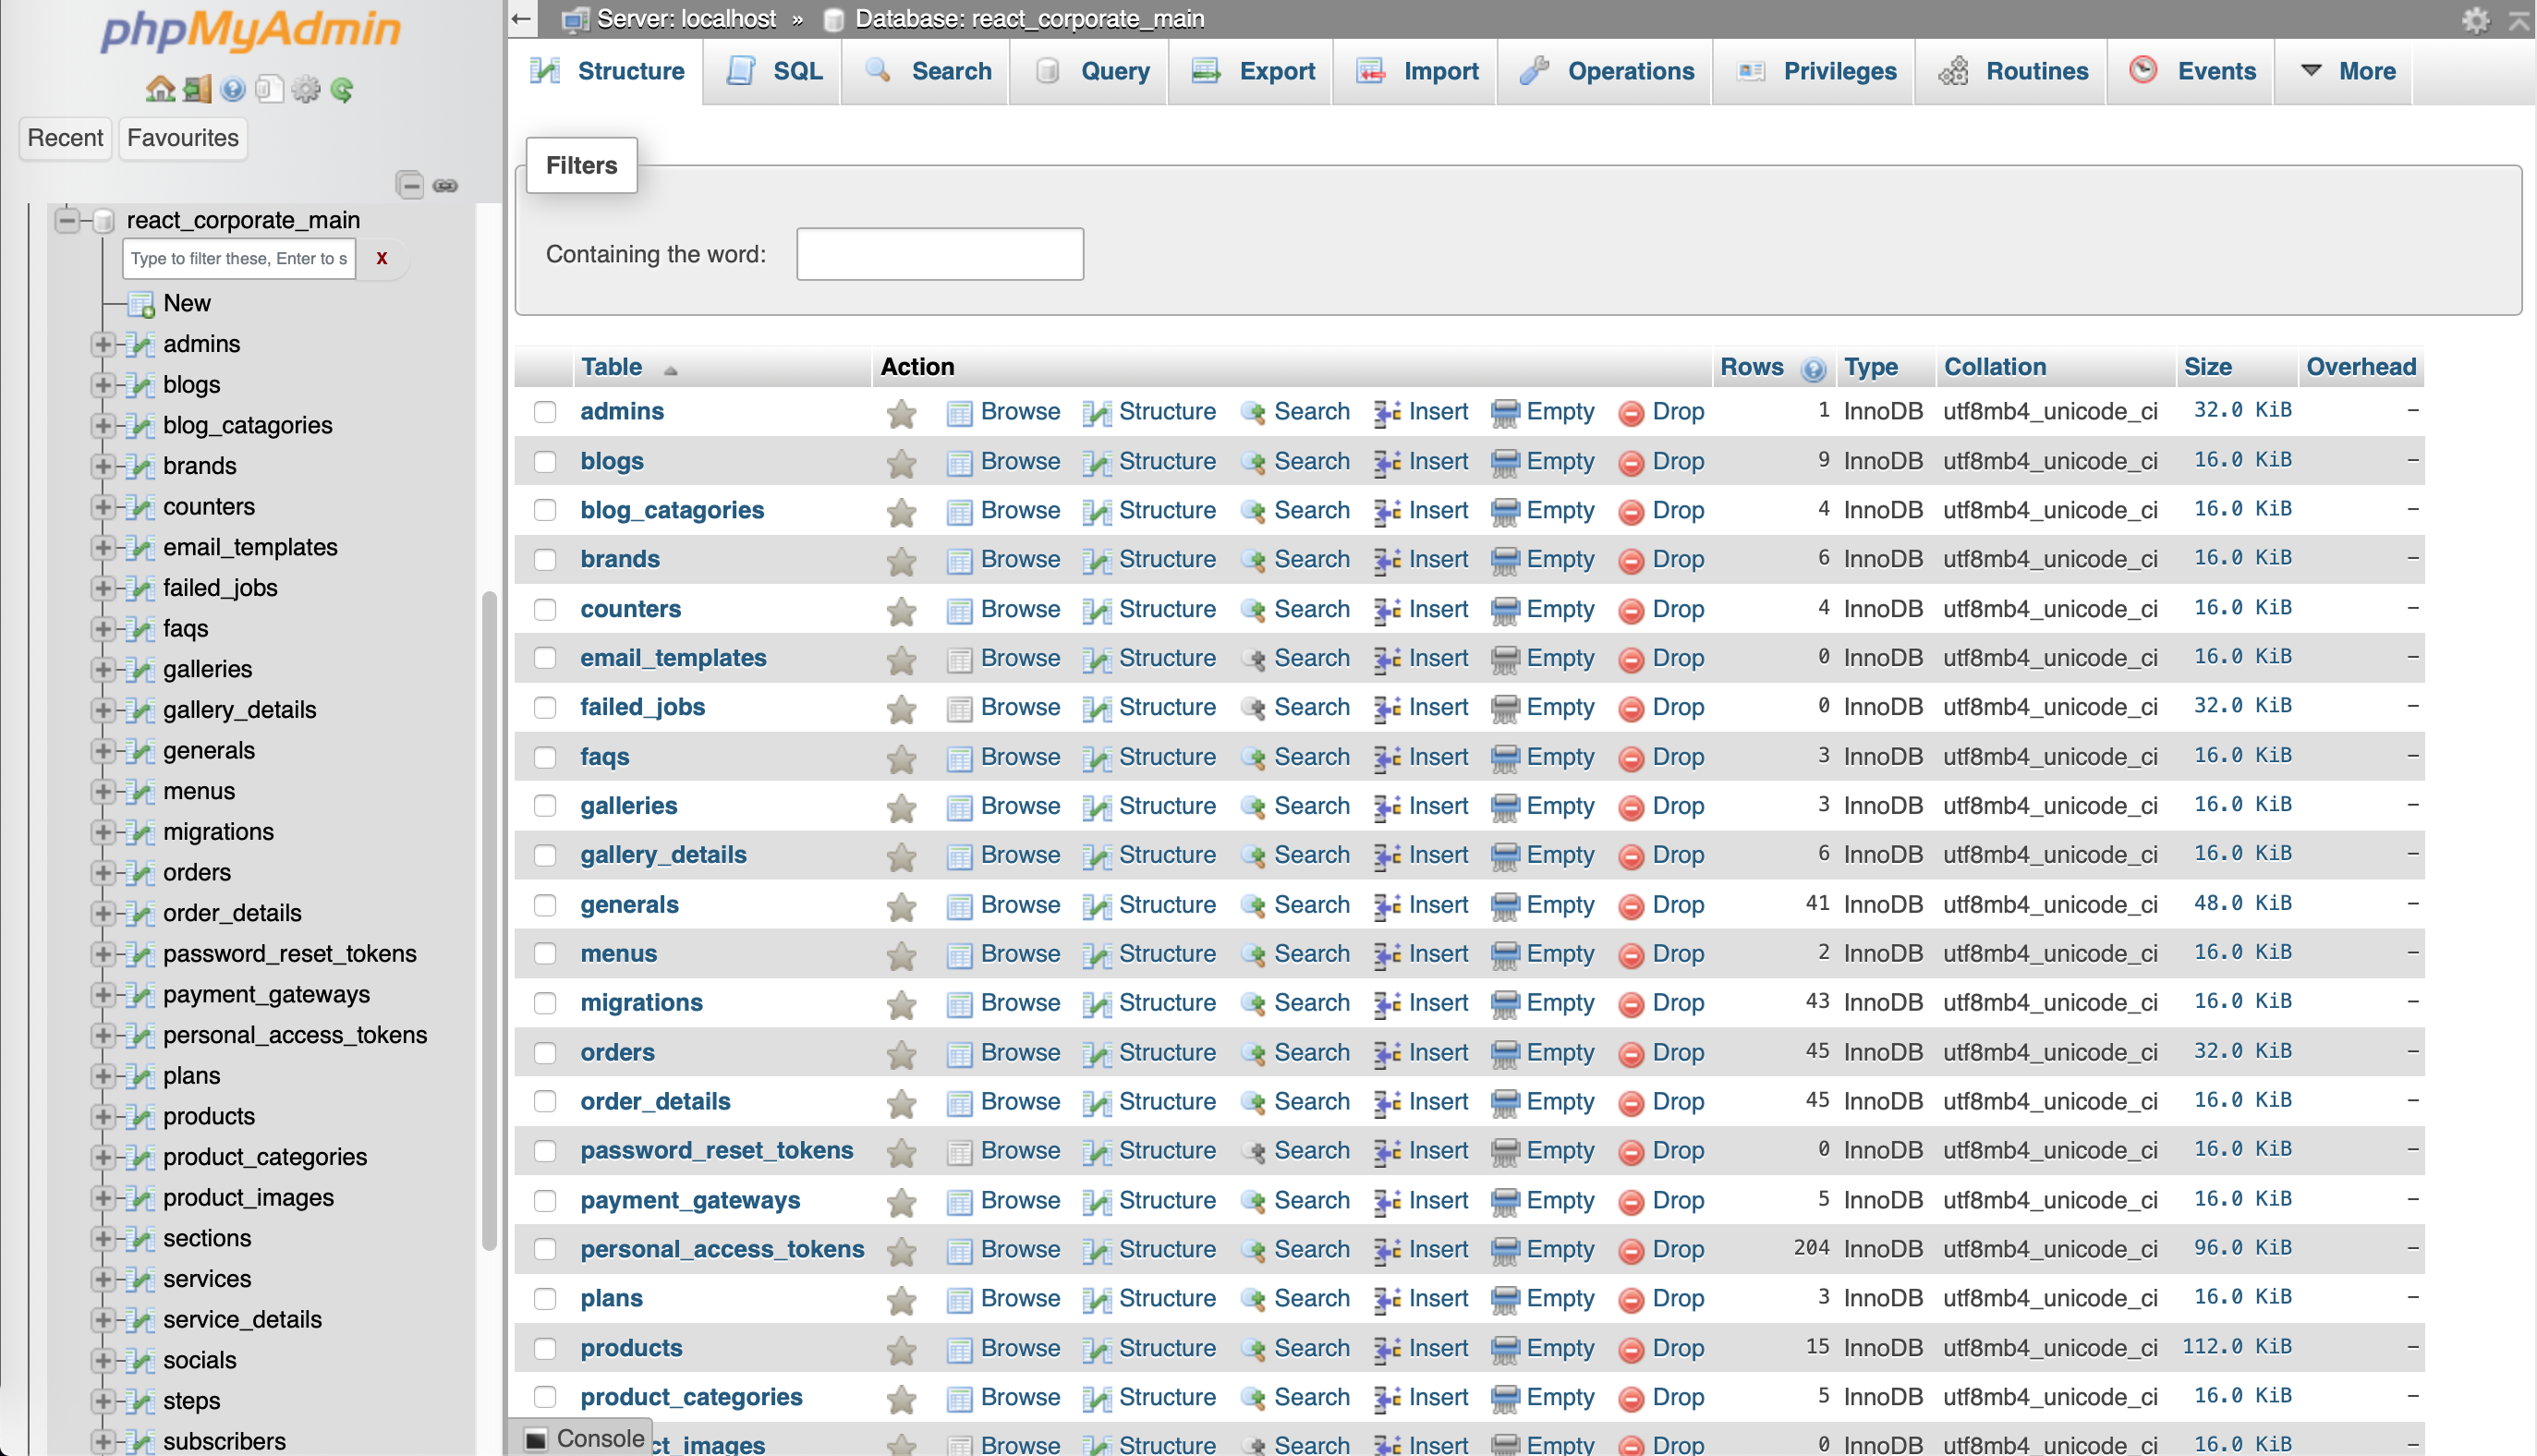Image resolution: width=2537 pixels, height=1456 pixels.
Task: Tick the payment_gateways row checkbox
Action: coord(545,1200)
